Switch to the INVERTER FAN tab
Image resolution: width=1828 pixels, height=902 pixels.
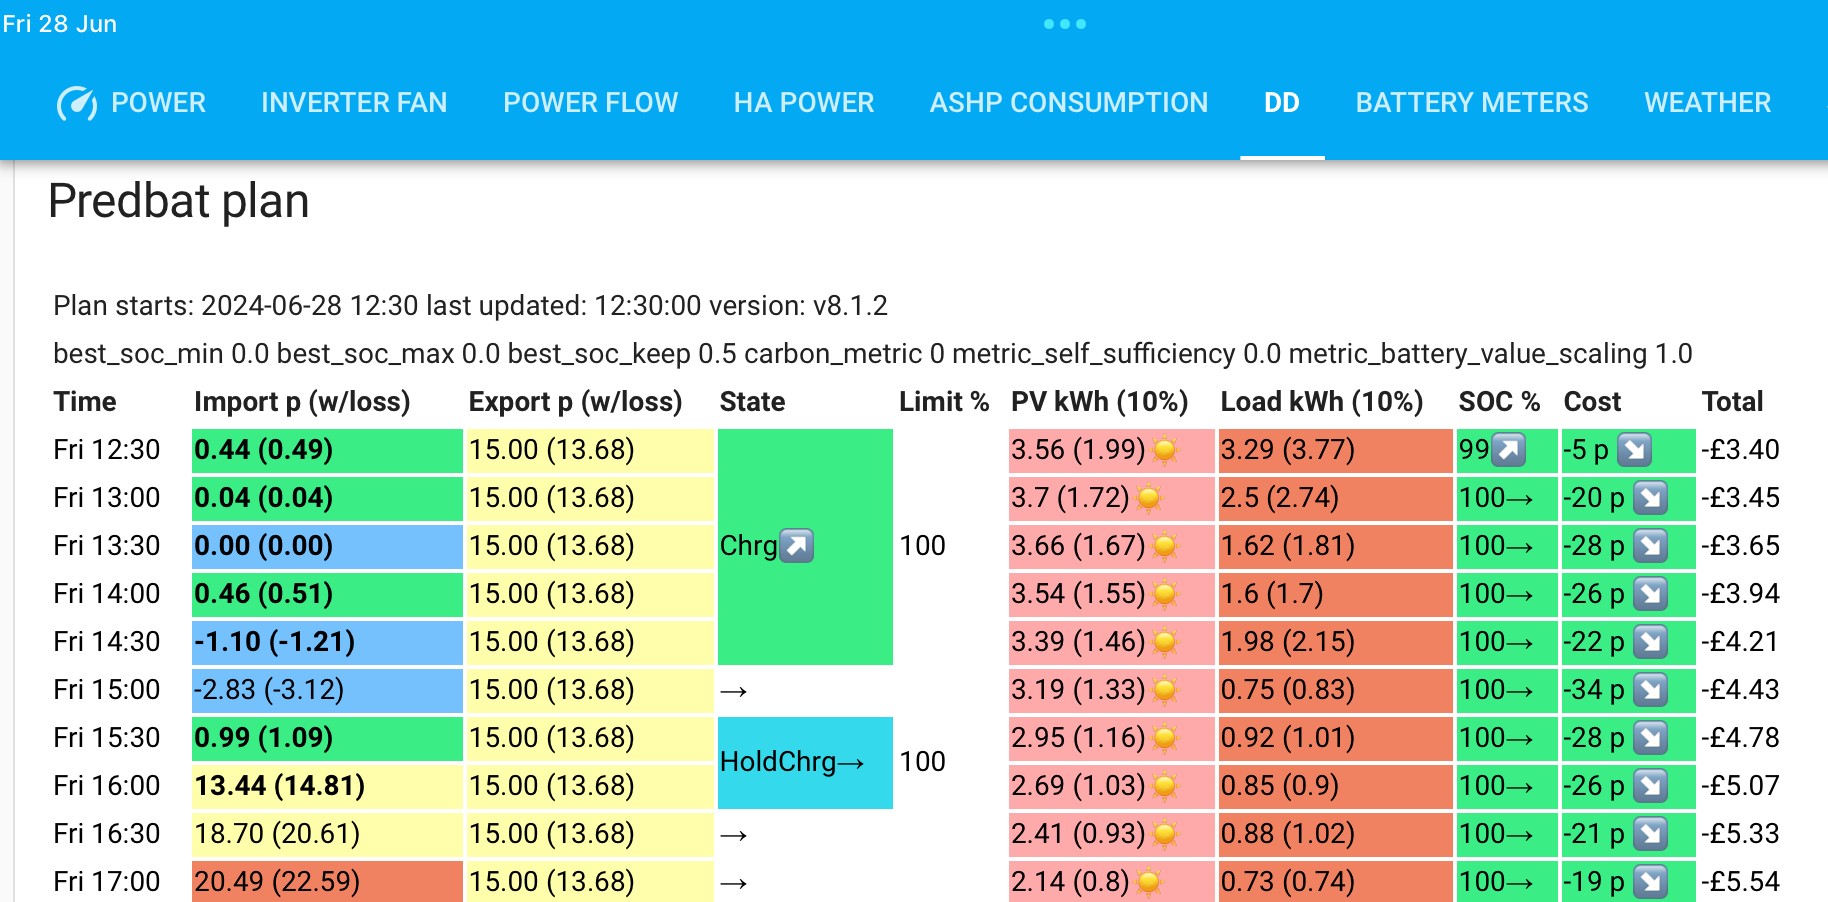click(354, 103)
